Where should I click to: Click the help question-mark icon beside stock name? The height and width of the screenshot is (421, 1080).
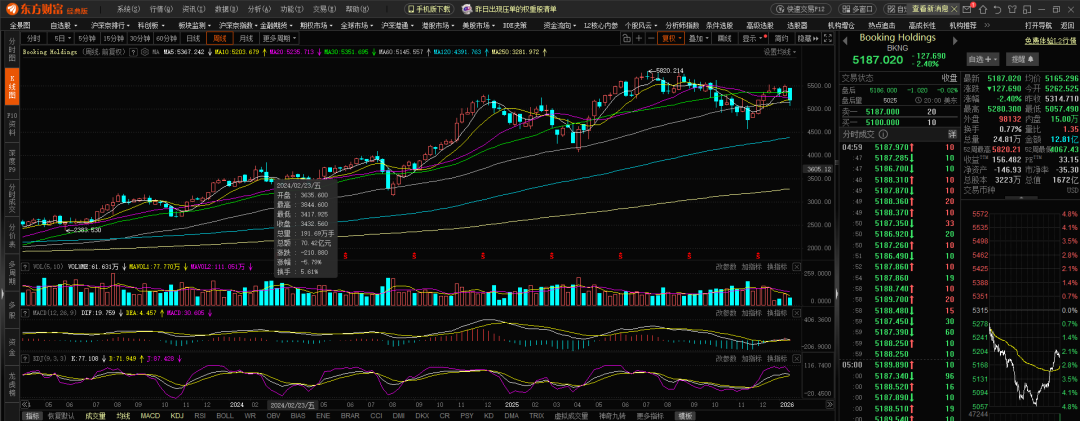(134, 52)
